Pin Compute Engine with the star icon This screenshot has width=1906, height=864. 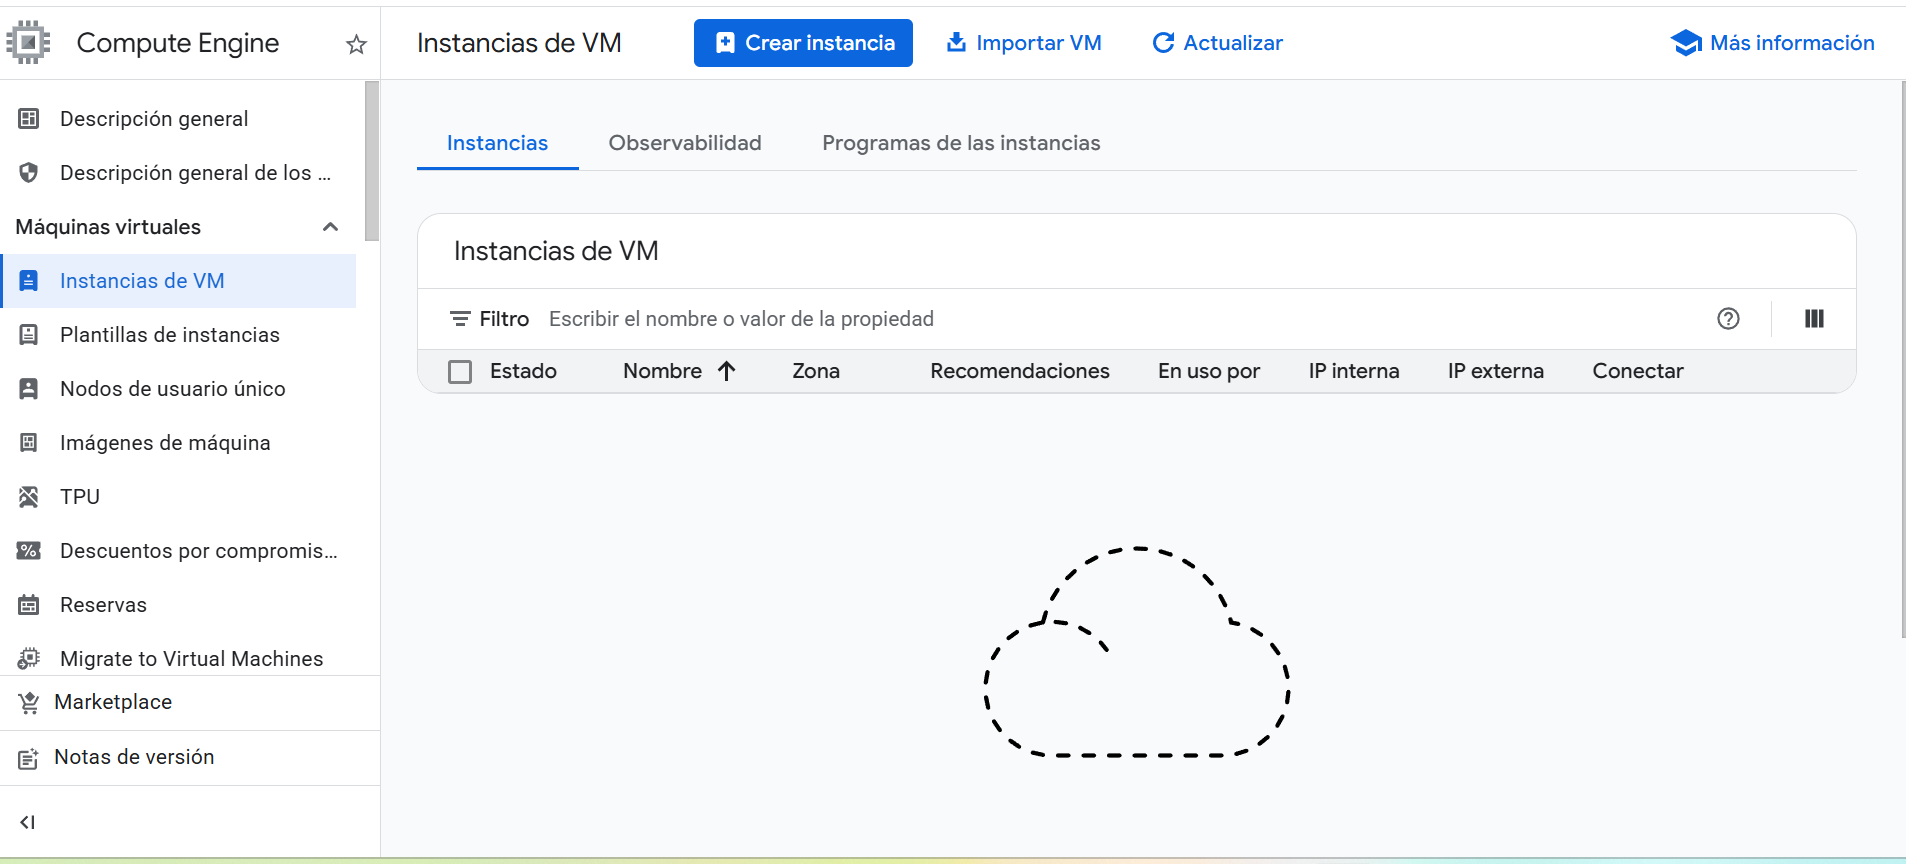pyautogui.click(x=356, y=44)
